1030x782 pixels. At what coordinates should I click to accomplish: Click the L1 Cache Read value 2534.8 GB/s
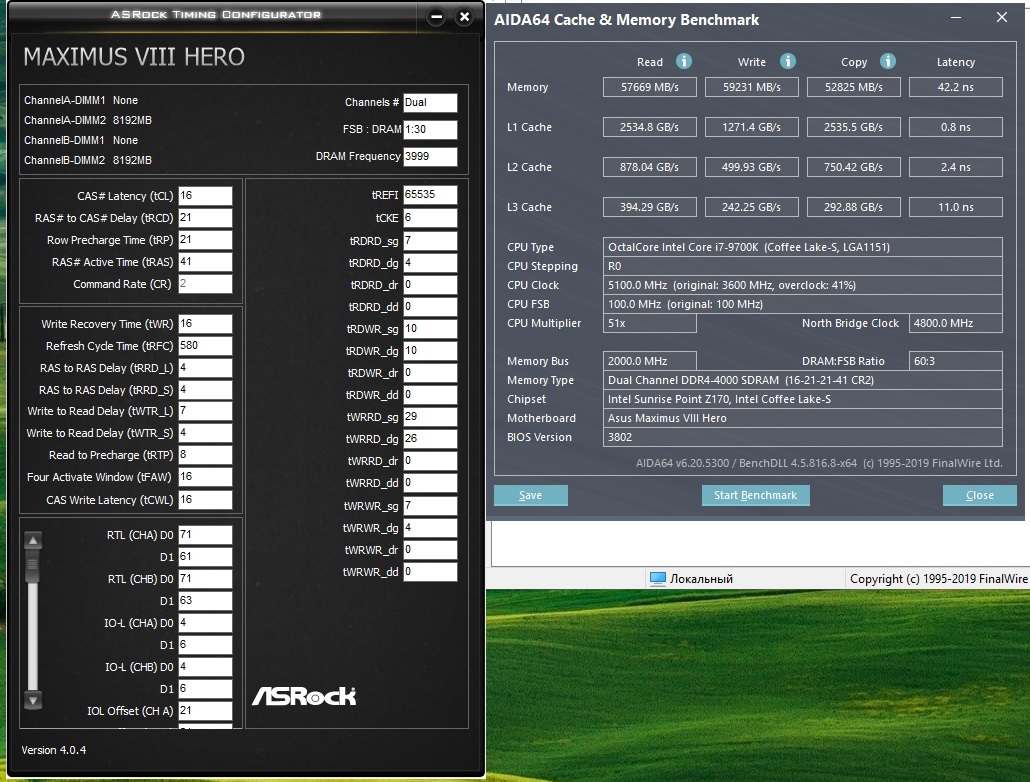point(650,127)
